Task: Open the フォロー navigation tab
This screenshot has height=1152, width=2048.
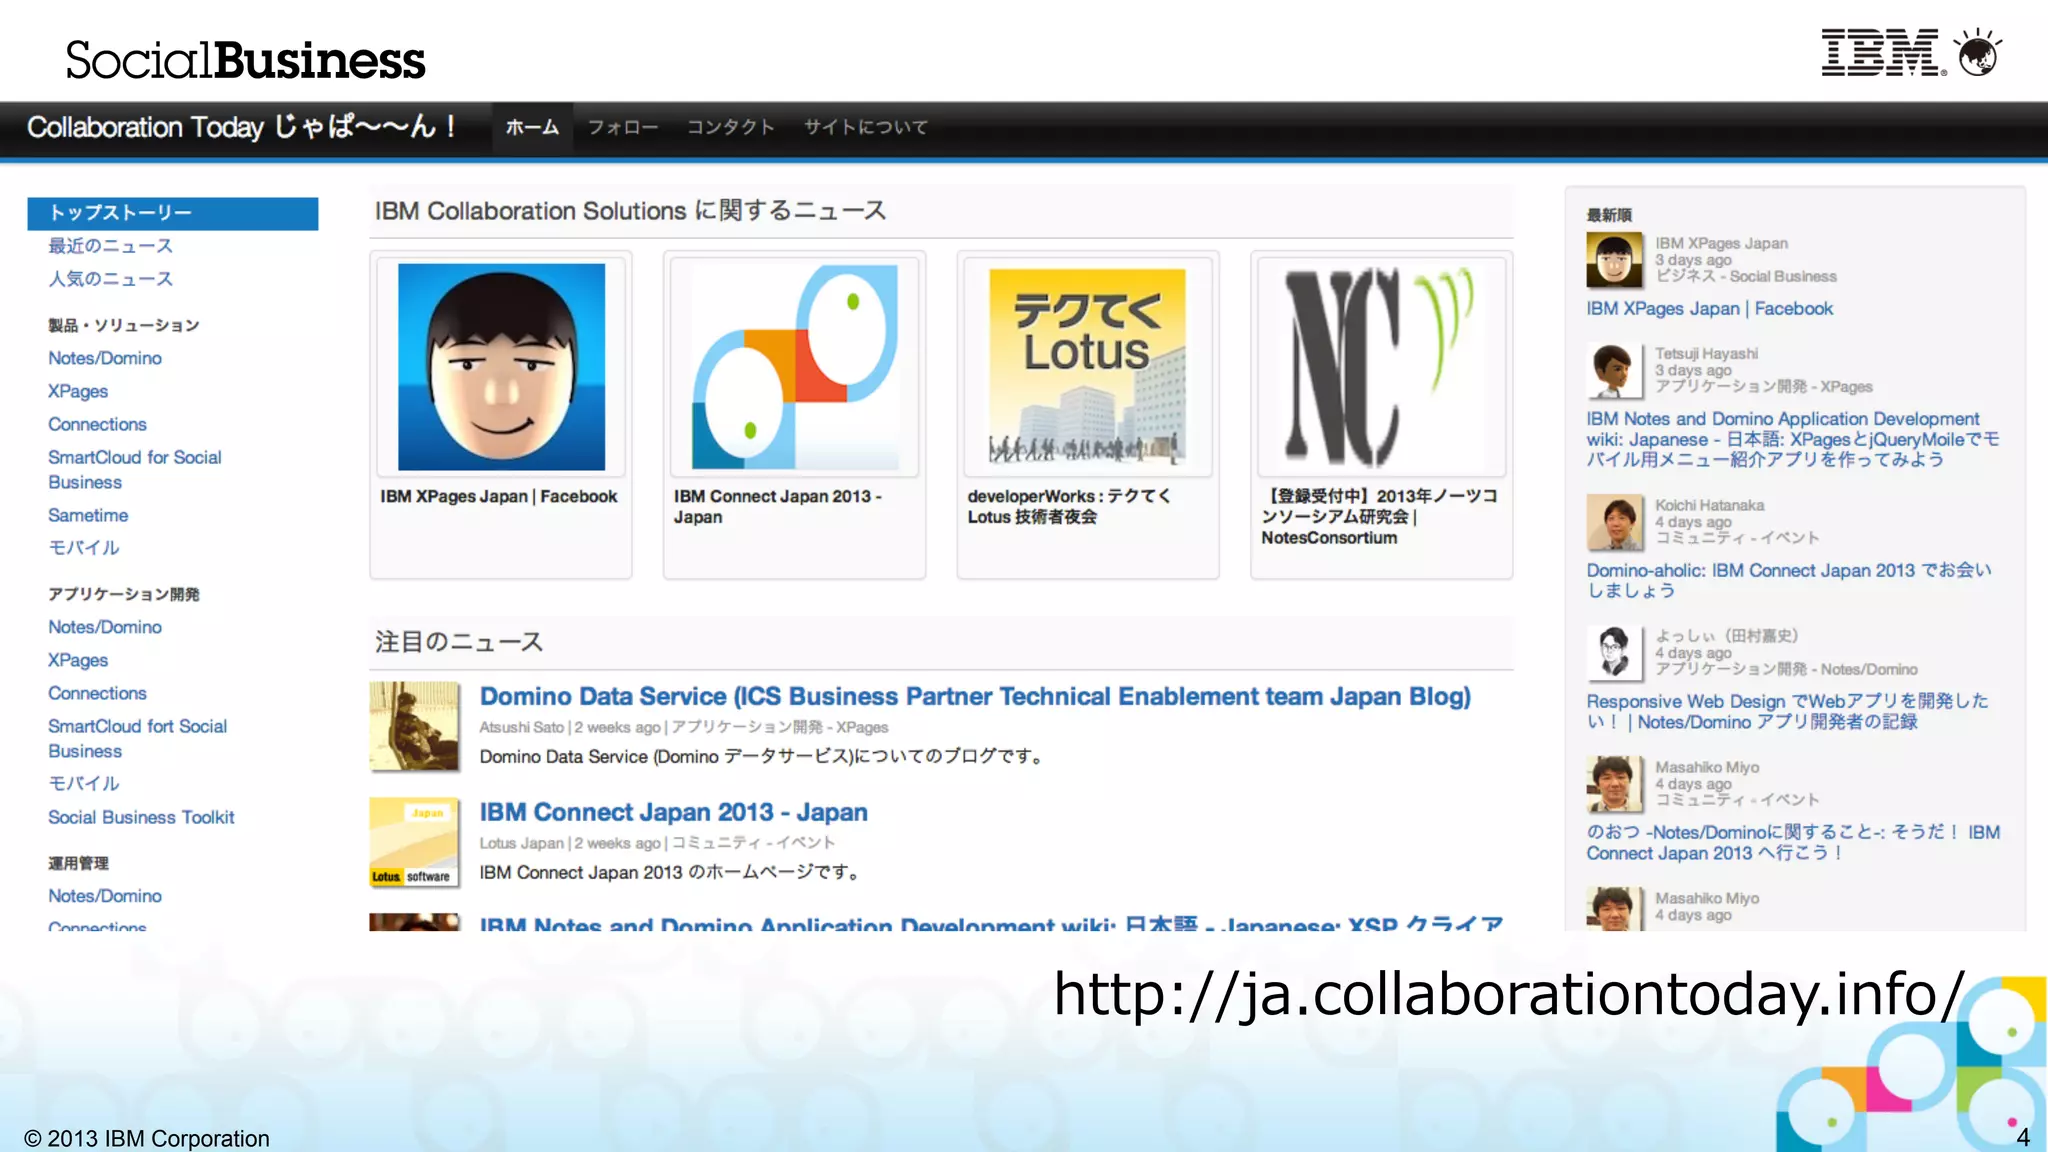Action: pyautogui.click(x=623, y=127)
